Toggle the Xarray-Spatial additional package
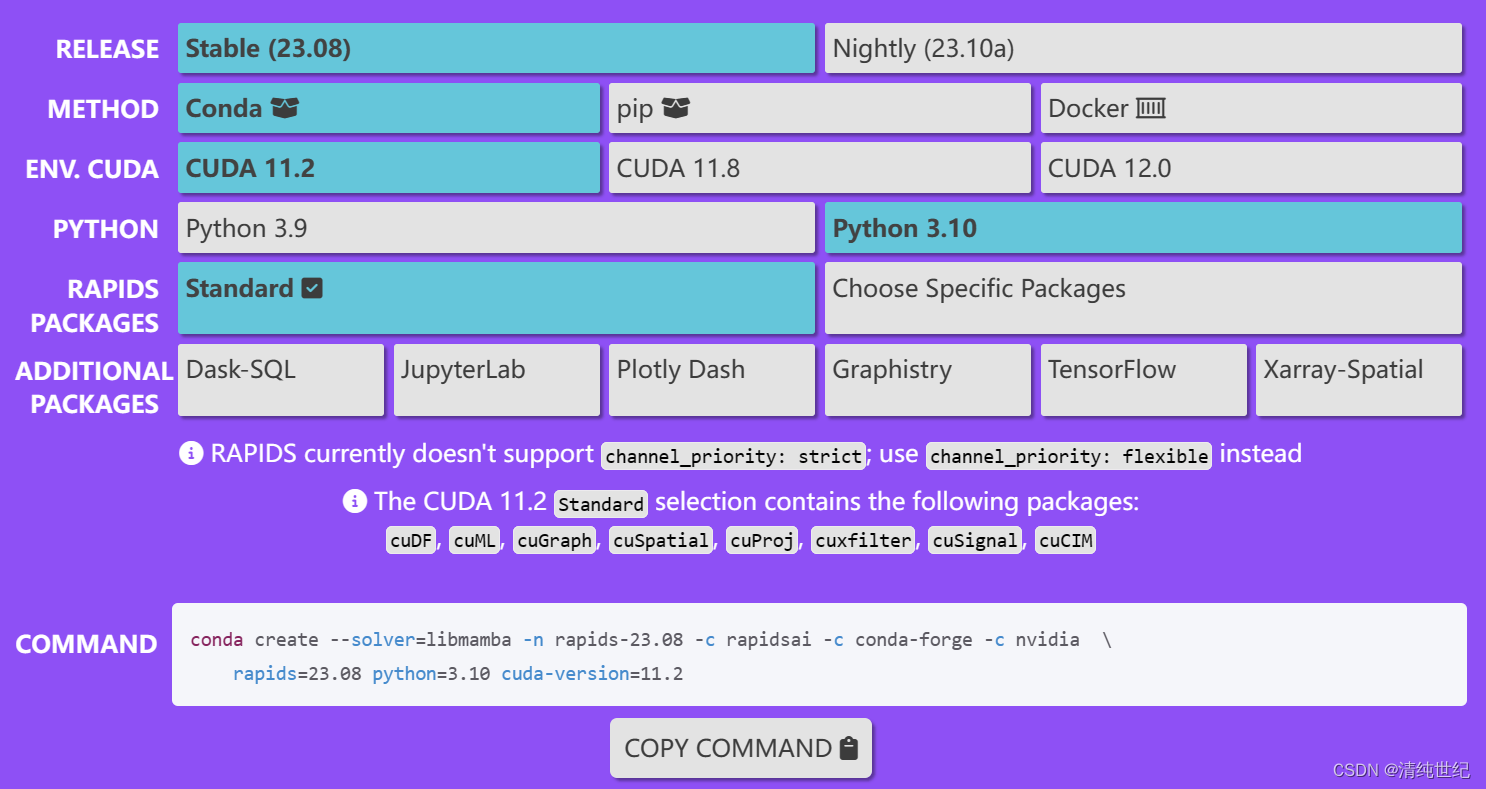This screenshot has width=1486, height=789. click(1359, 380)
